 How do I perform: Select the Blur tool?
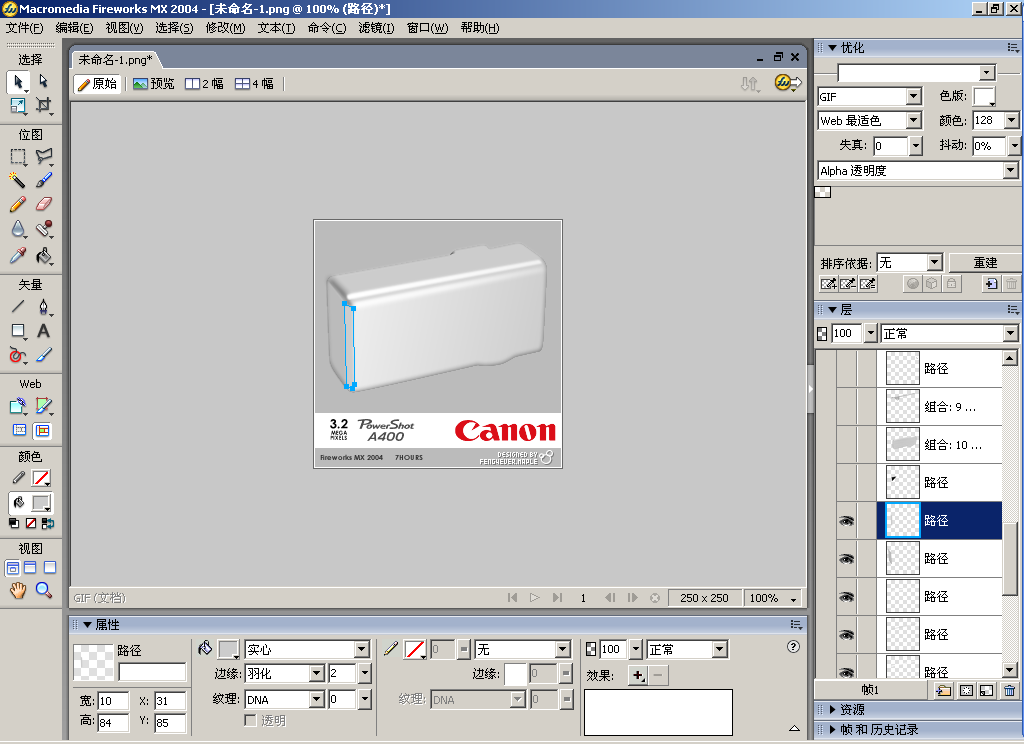(x=18, y=229)
